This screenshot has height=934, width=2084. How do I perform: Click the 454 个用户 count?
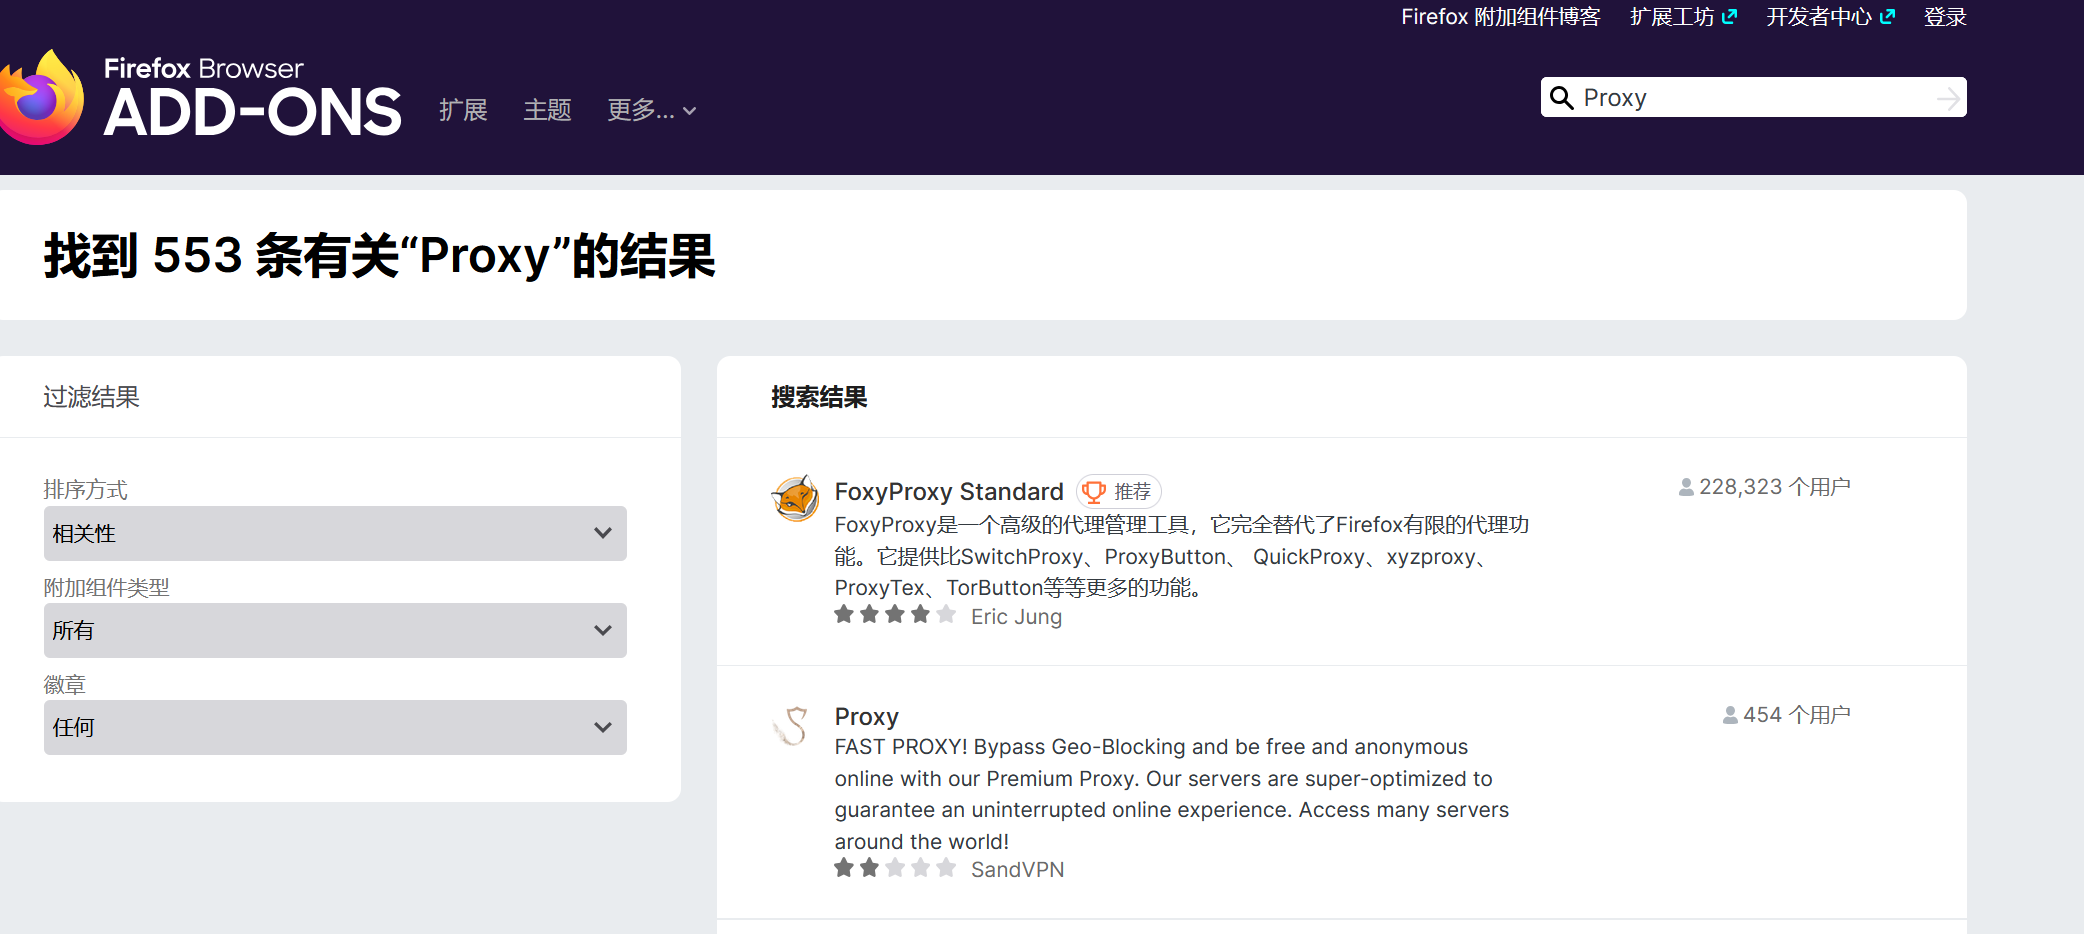1797,715
